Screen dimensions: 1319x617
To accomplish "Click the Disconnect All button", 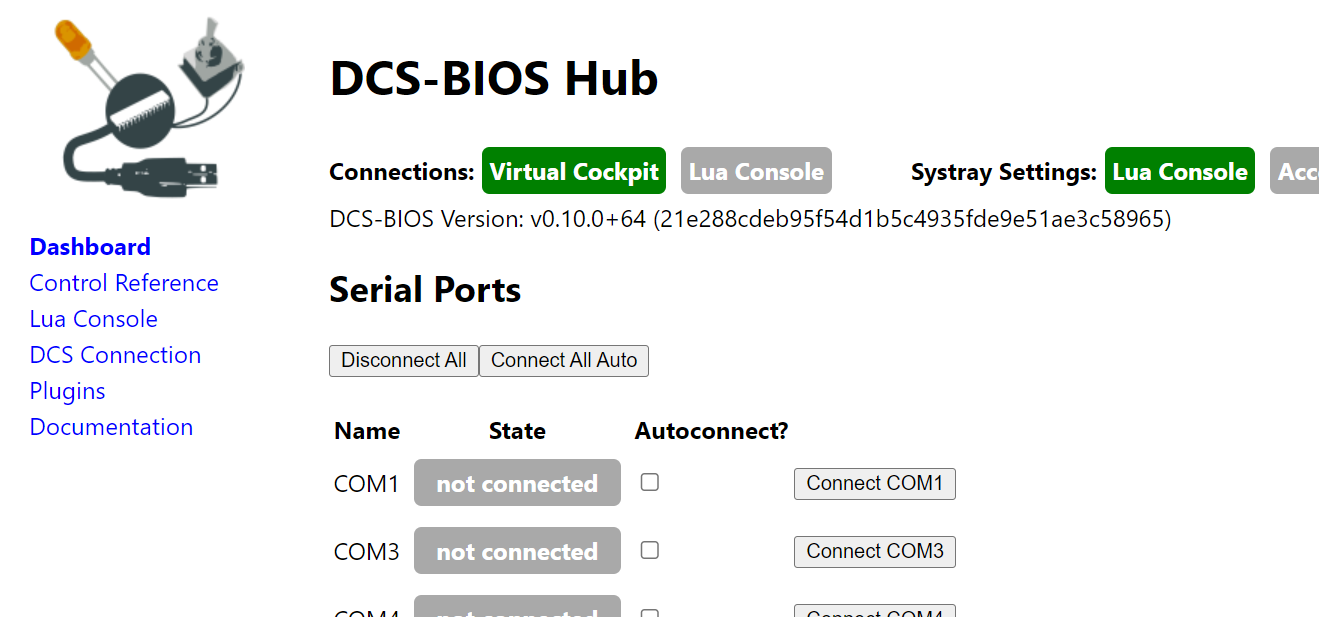I will pyautogui.click(x=404, y=361).
